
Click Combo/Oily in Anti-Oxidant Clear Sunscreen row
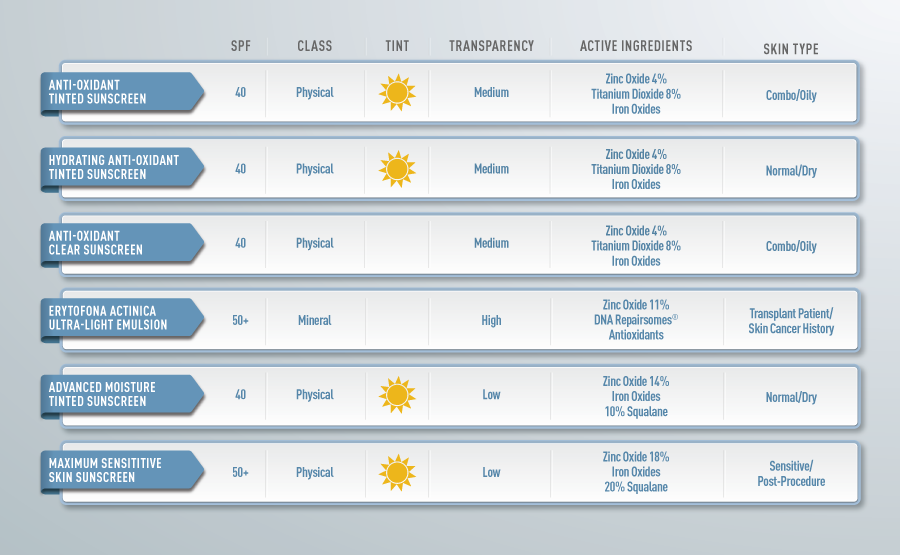click(x=791, y=246)
